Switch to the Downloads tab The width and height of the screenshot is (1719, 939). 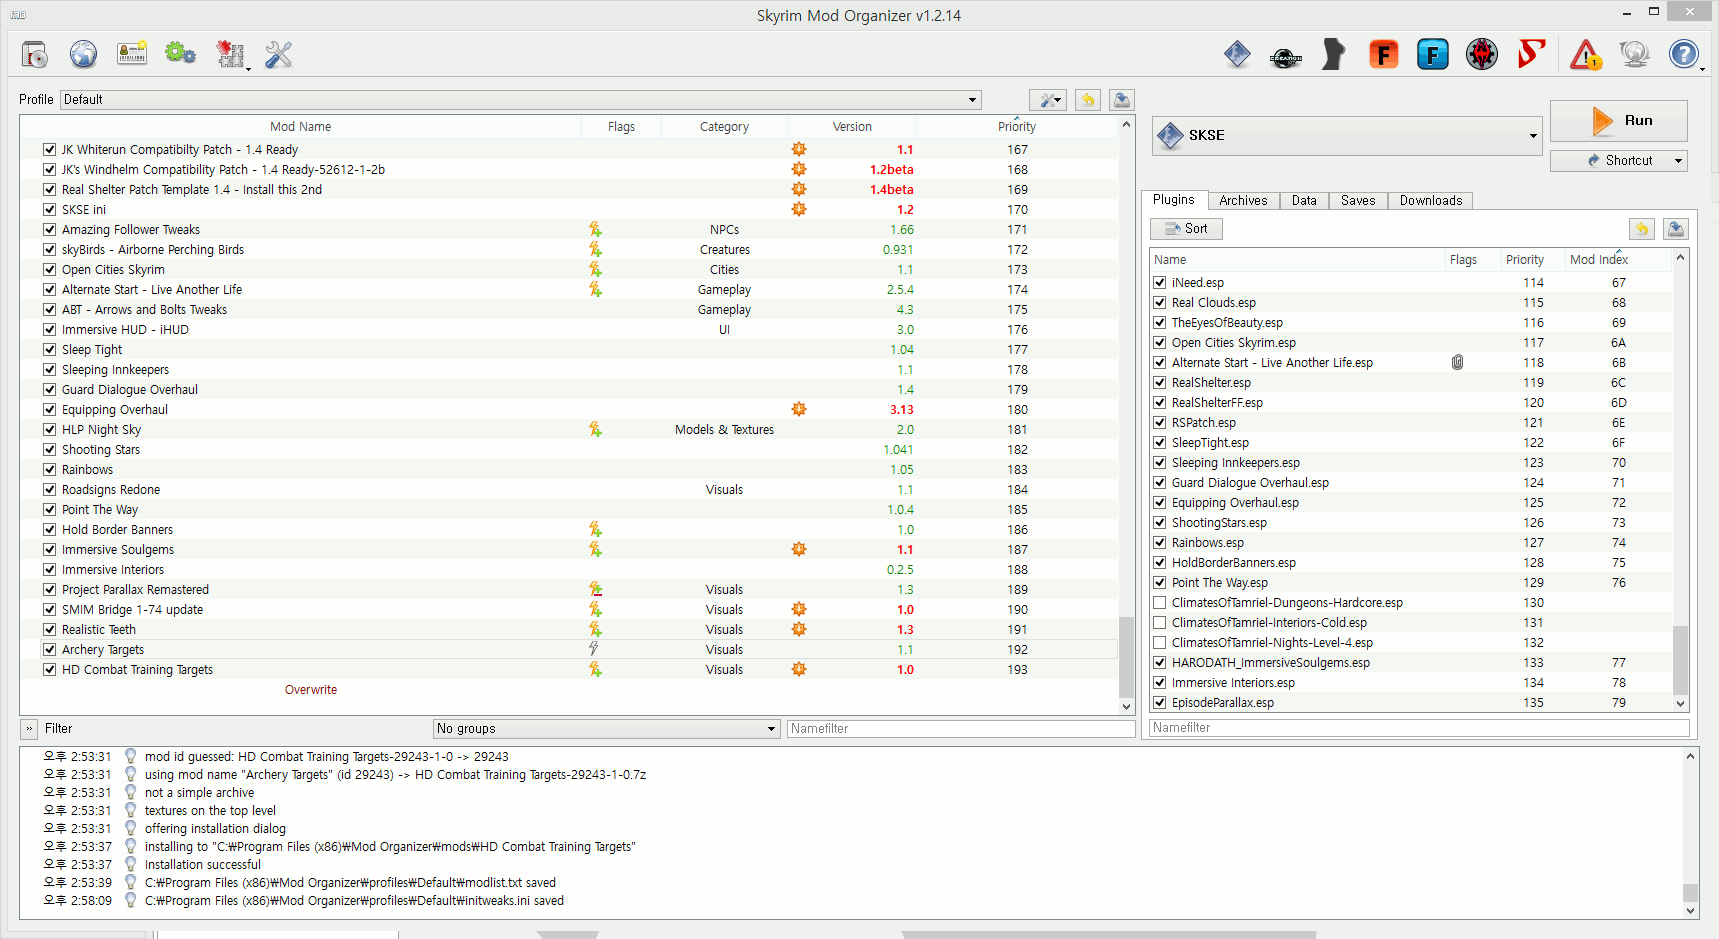click(x=1430, y=200)
